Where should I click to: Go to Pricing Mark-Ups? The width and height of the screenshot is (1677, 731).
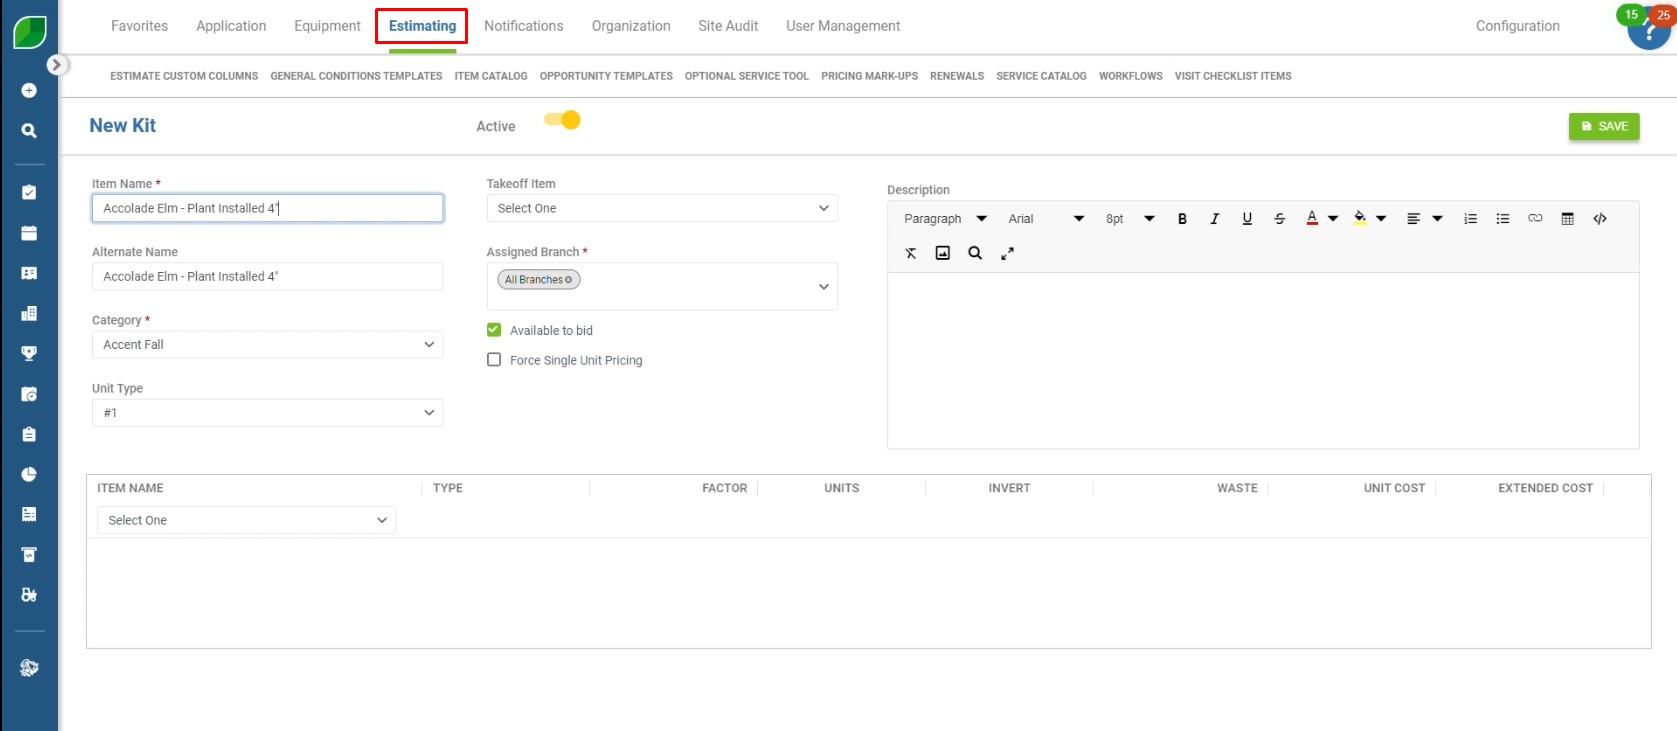[x=869, y=76]
